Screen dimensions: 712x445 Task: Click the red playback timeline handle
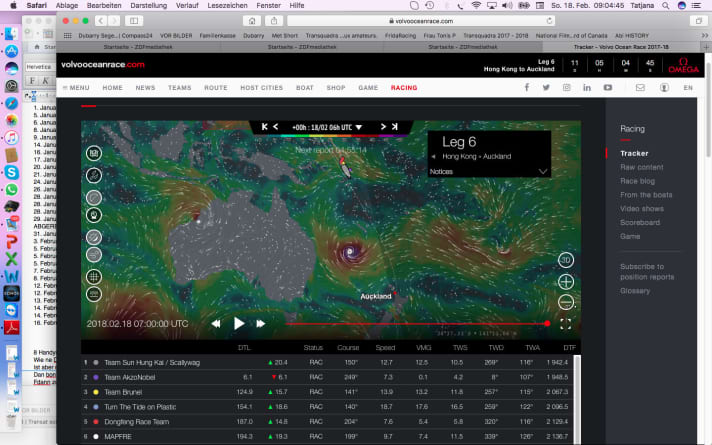(x=547, y=323)
